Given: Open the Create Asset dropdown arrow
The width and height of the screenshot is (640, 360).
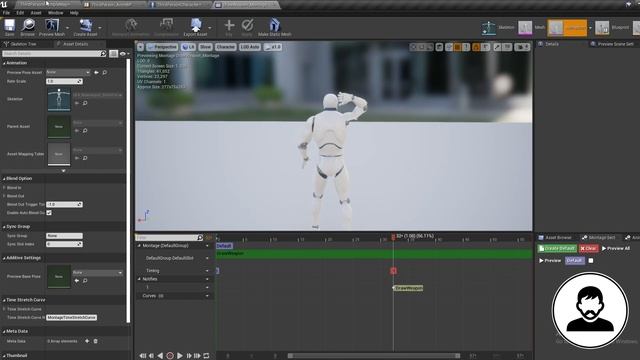Looking at the screenshot, I should click(100, 28).
